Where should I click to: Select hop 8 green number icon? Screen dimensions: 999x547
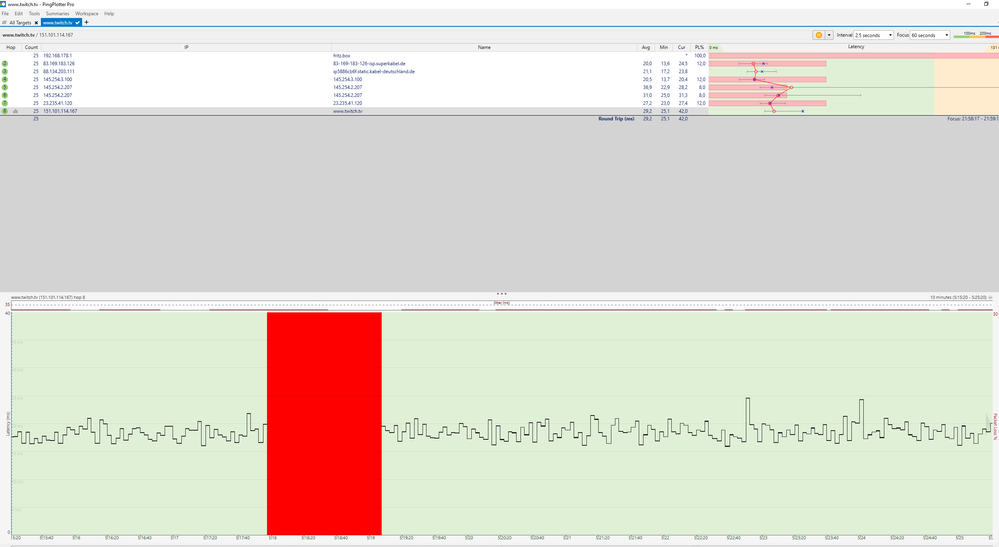coord(5,111)
